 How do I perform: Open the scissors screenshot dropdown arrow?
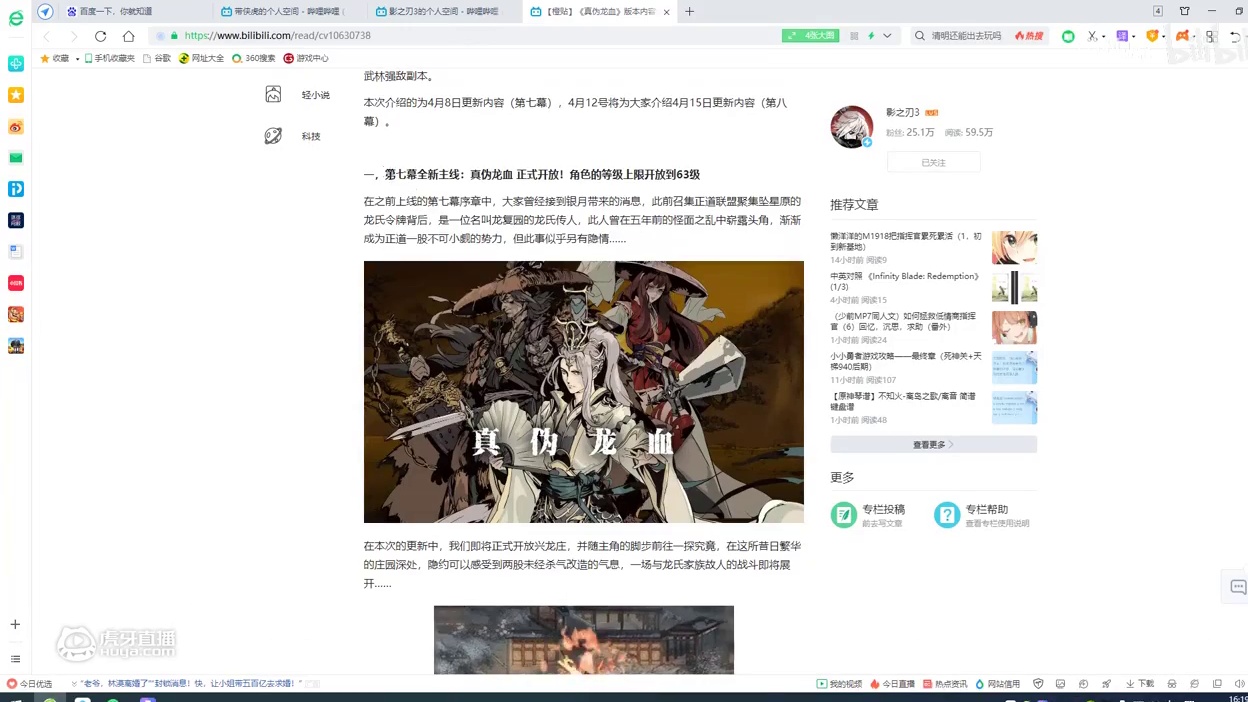1104,37
